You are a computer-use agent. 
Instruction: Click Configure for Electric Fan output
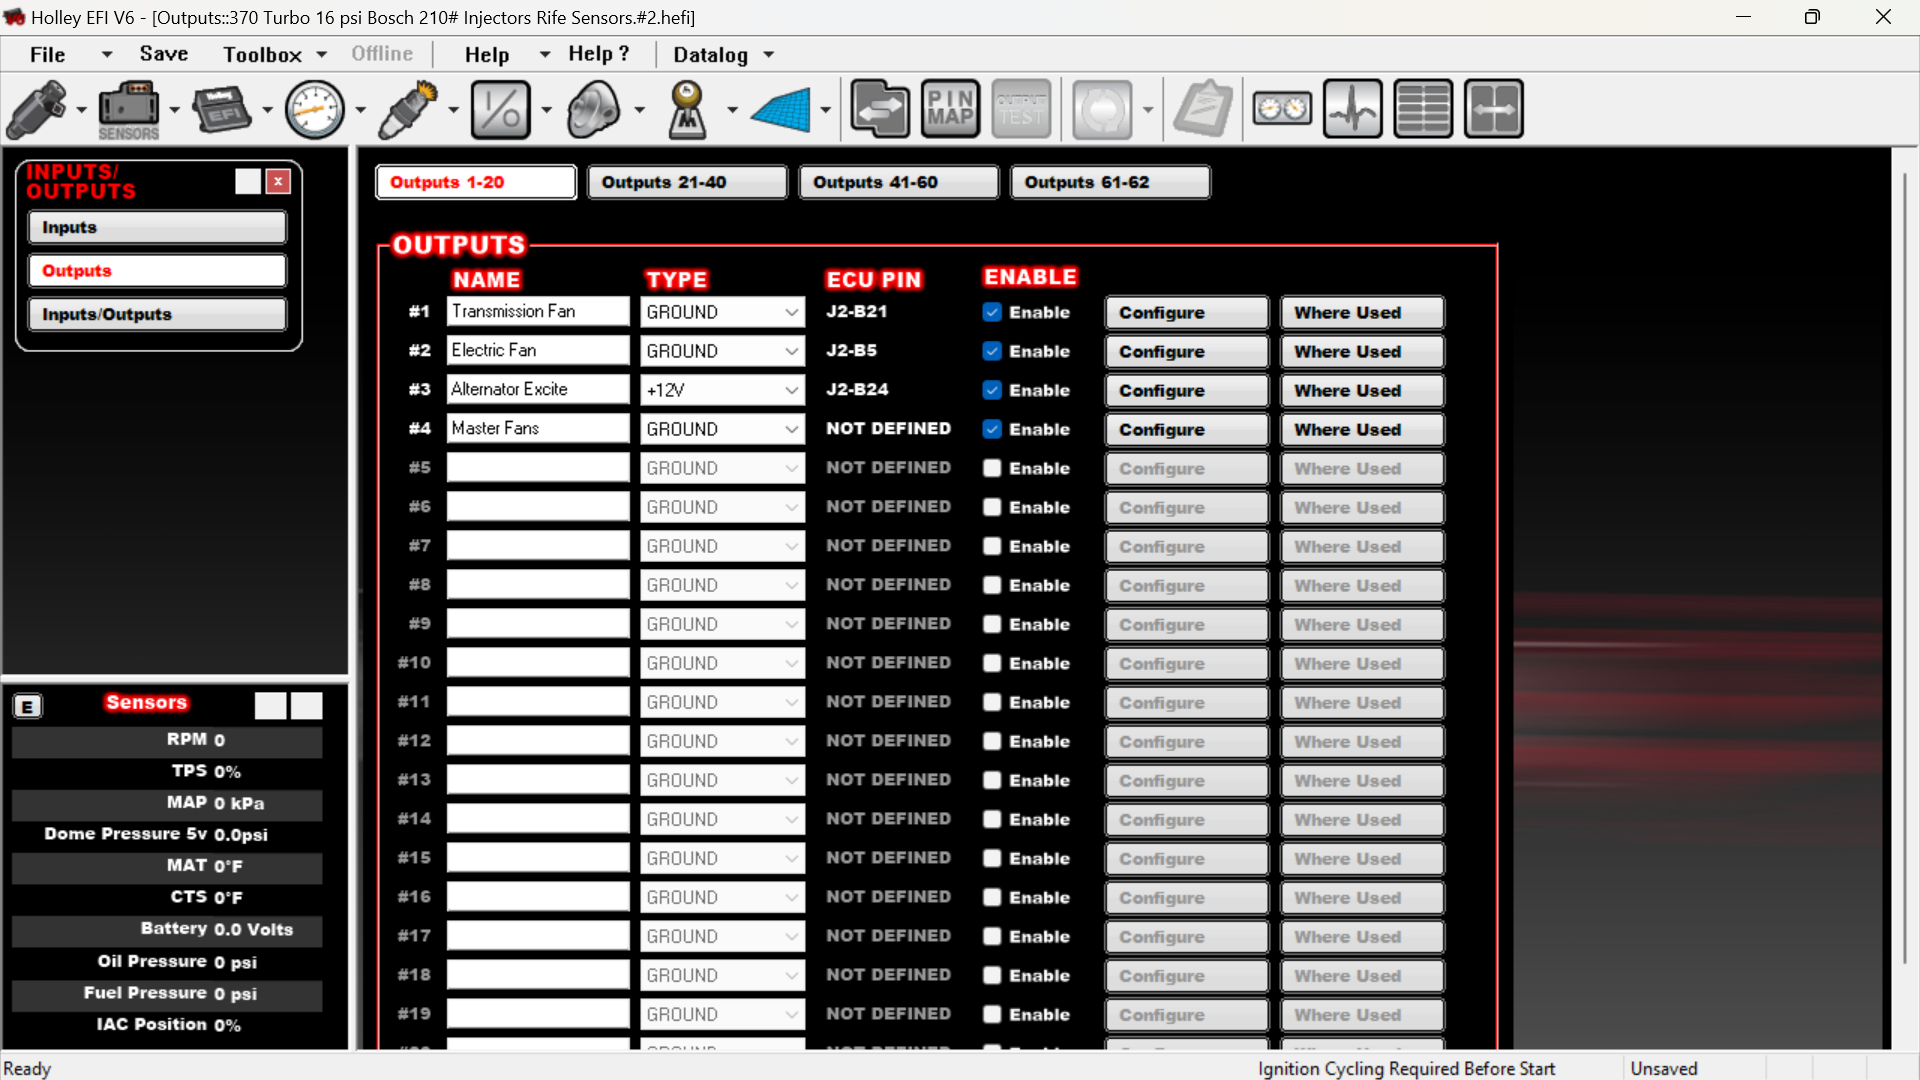tap(1186, 351)
